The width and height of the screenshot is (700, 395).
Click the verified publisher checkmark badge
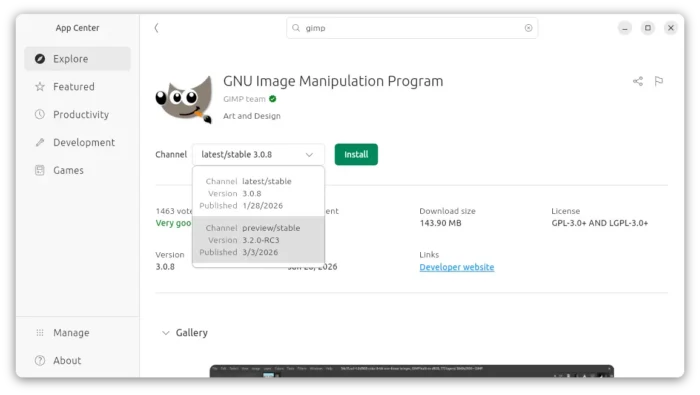tap(273, 99)
